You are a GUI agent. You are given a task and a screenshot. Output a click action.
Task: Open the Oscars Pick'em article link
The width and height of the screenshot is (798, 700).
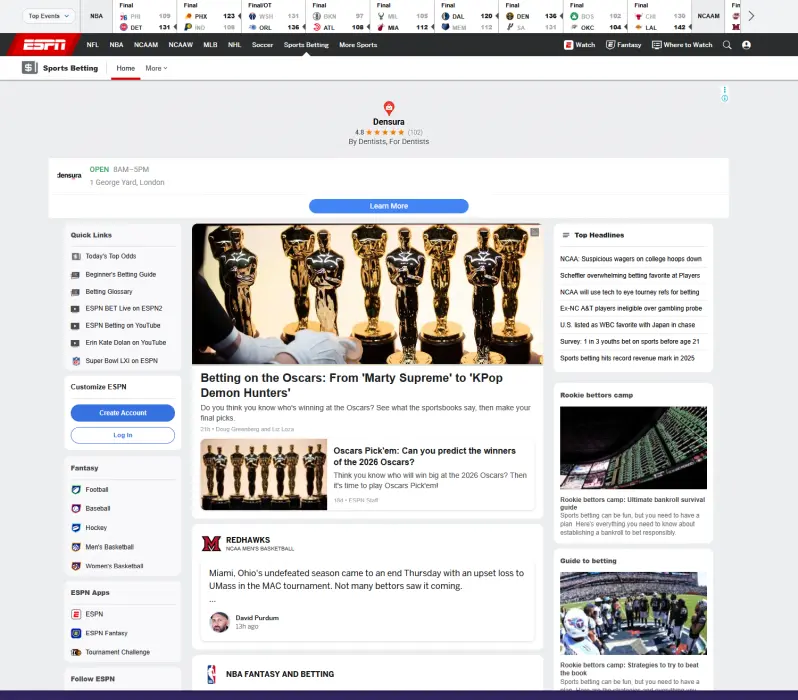point(424,457)
